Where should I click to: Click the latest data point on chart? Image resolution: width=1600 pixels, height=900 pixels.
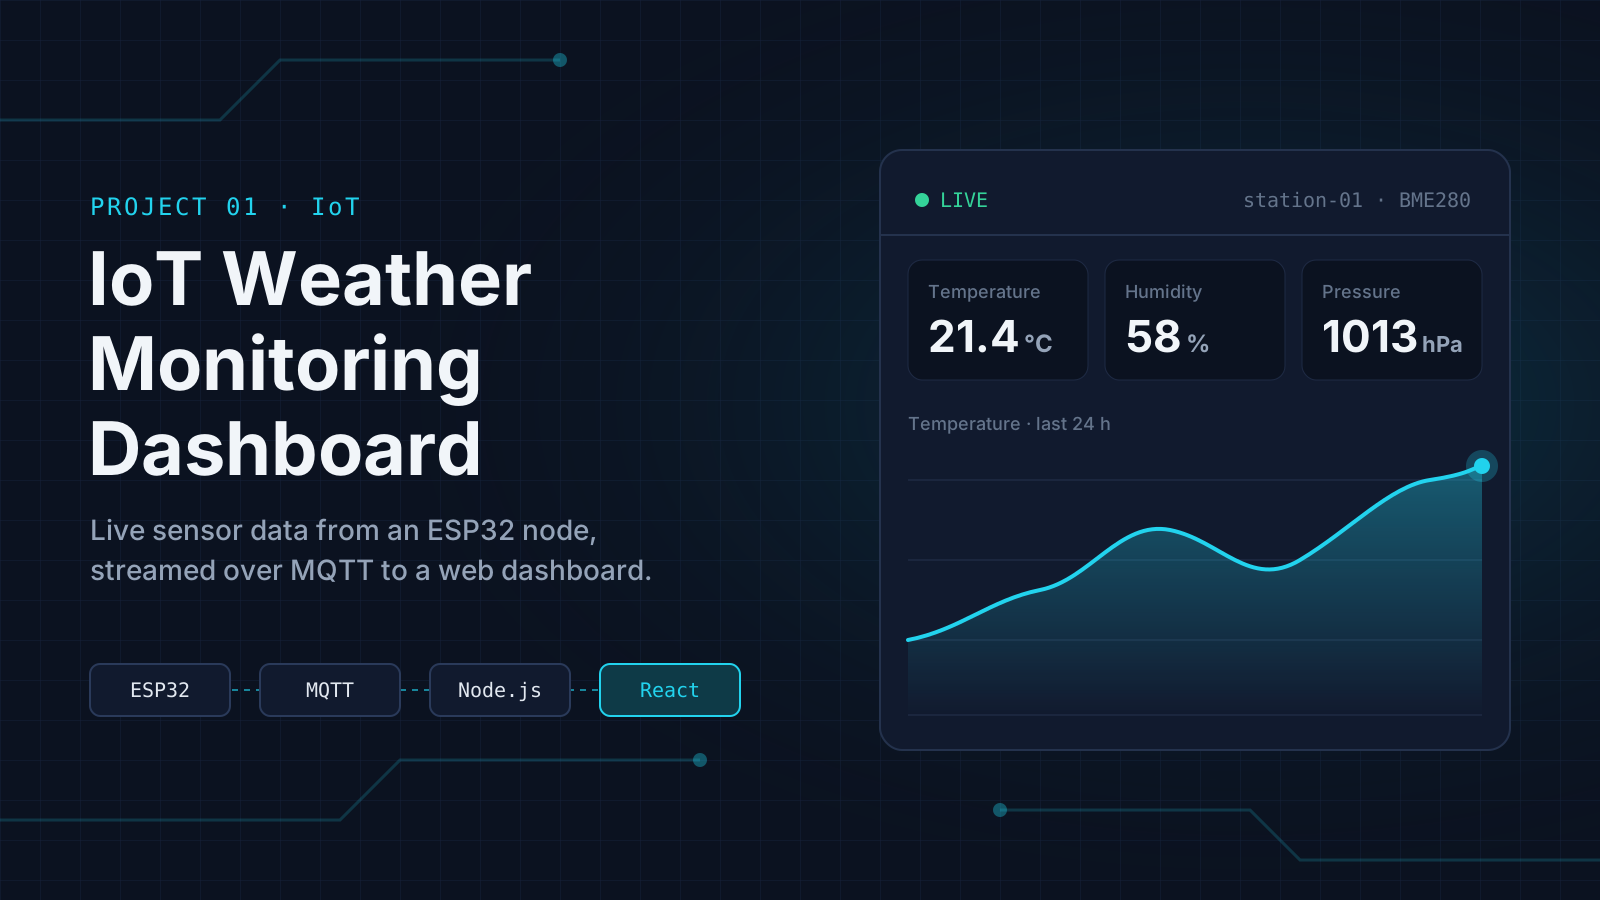click(x=1482, y=466)
